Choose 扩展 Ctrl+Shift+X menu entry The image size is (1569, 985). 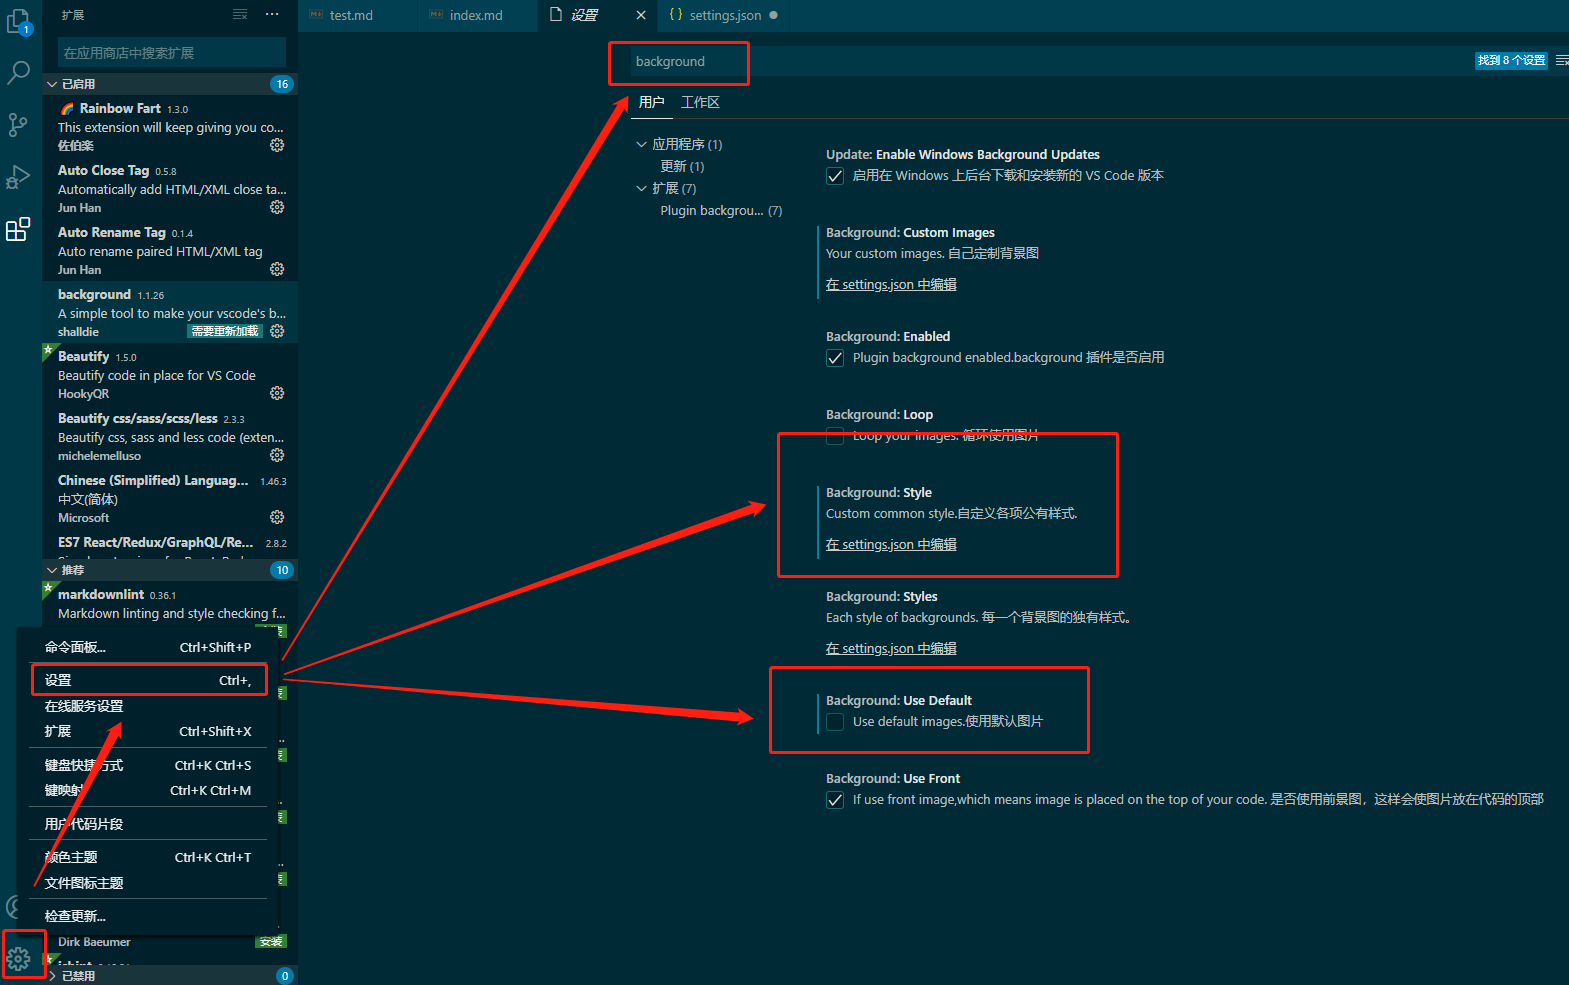click(148, 731)
